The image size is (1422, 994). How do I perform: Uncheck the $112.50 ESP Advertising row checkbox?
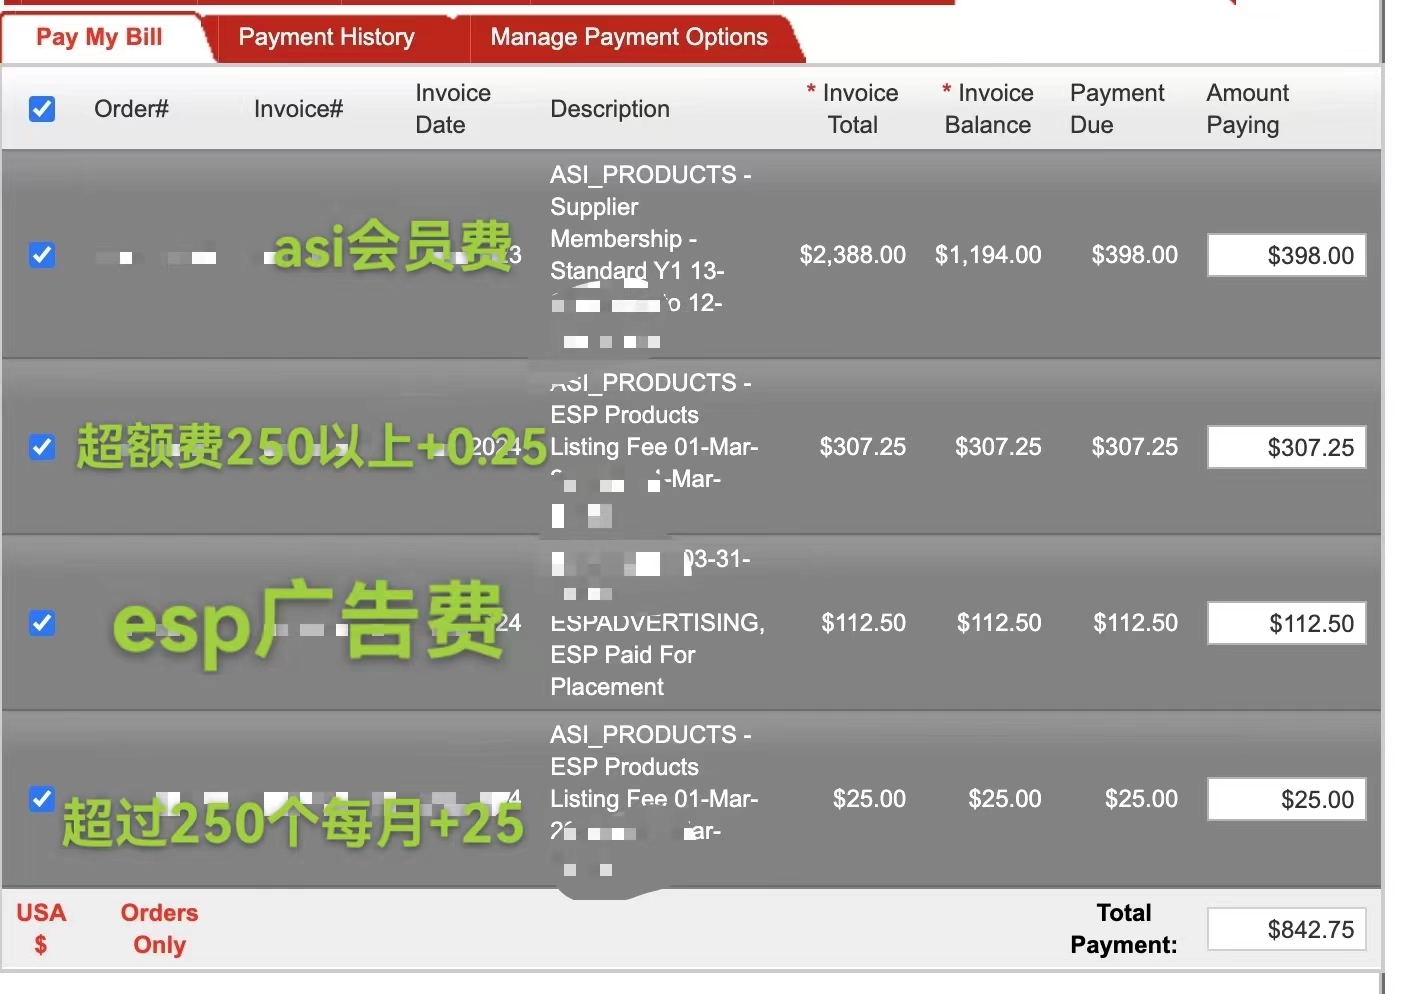click(x=42, y=623)
